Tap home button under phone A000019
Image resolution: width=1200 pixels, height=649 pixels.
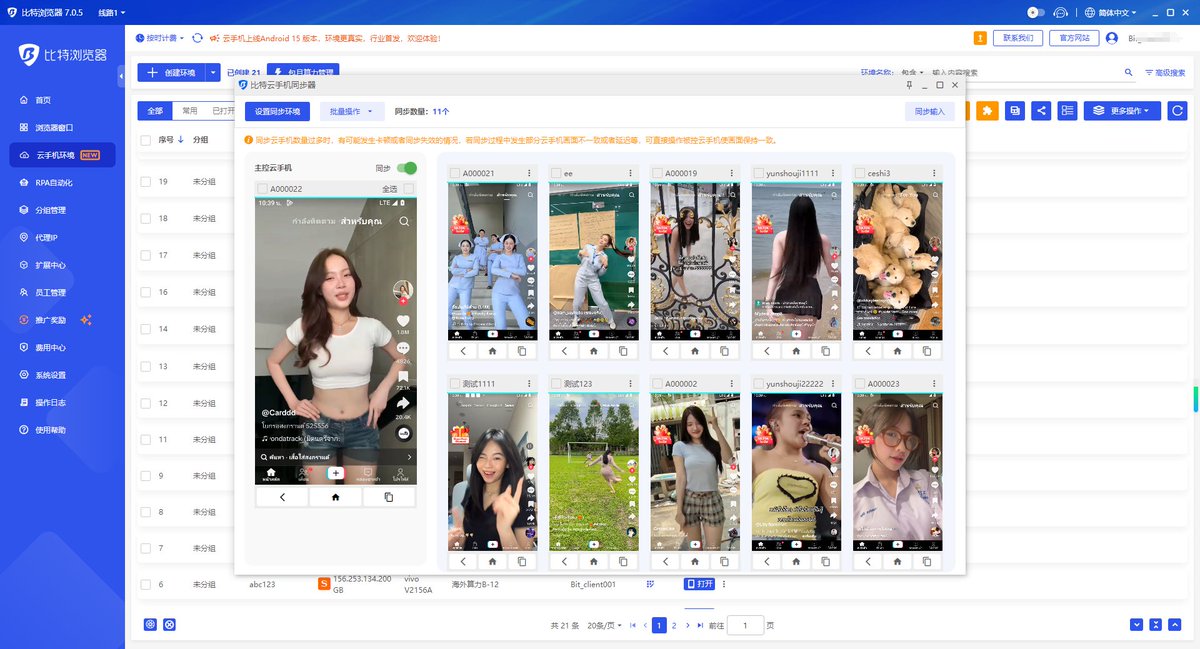pos(695,351)
